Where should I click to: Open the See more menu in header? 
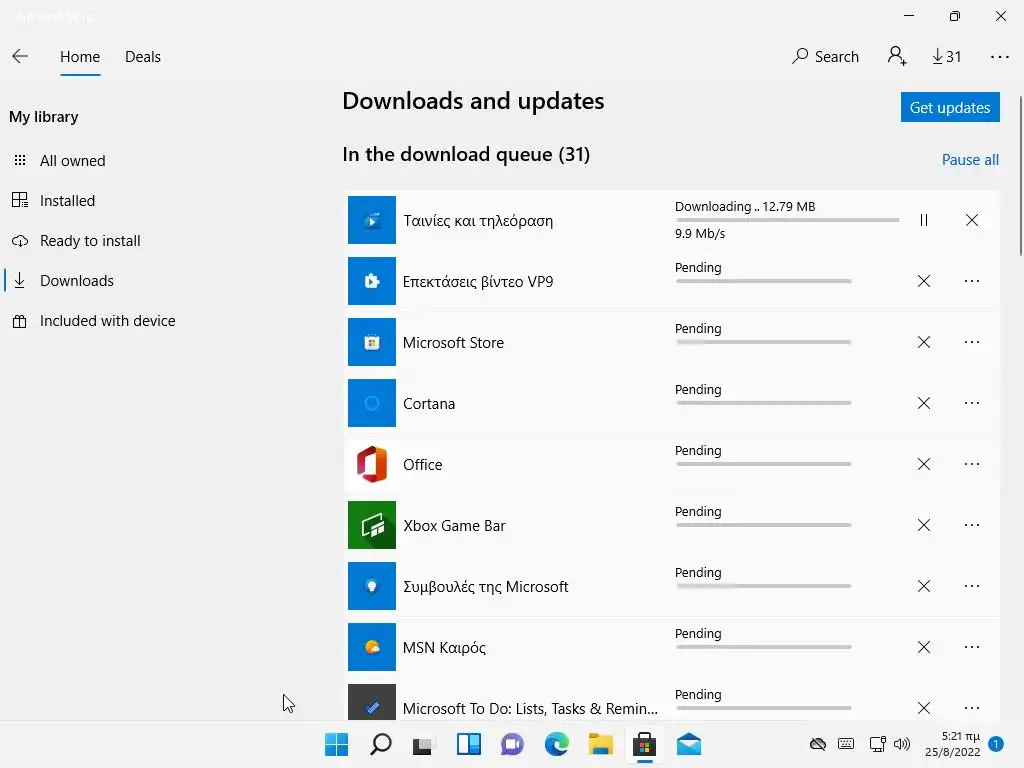(999, 57)
